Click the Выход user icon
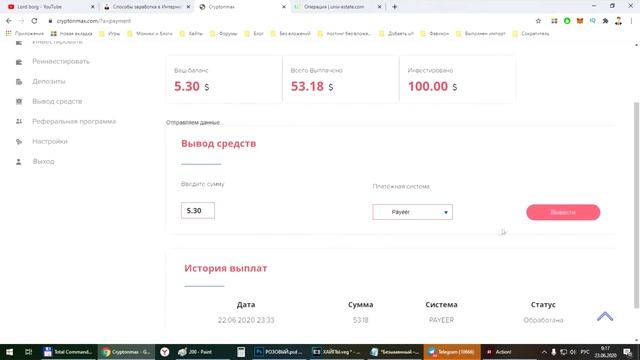Screen dimensions: 640x360 point(19,162)
